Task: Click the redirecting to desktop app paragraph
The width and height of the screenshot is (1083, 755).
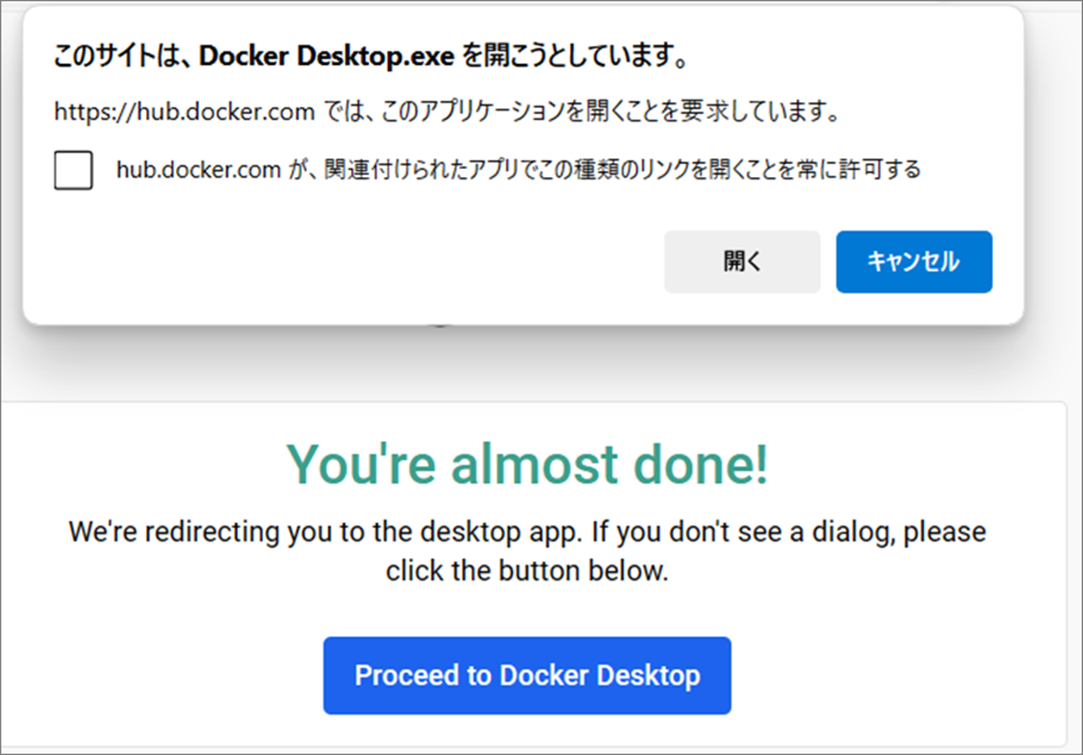Action: pyautogui.click(x=527, y=550)
